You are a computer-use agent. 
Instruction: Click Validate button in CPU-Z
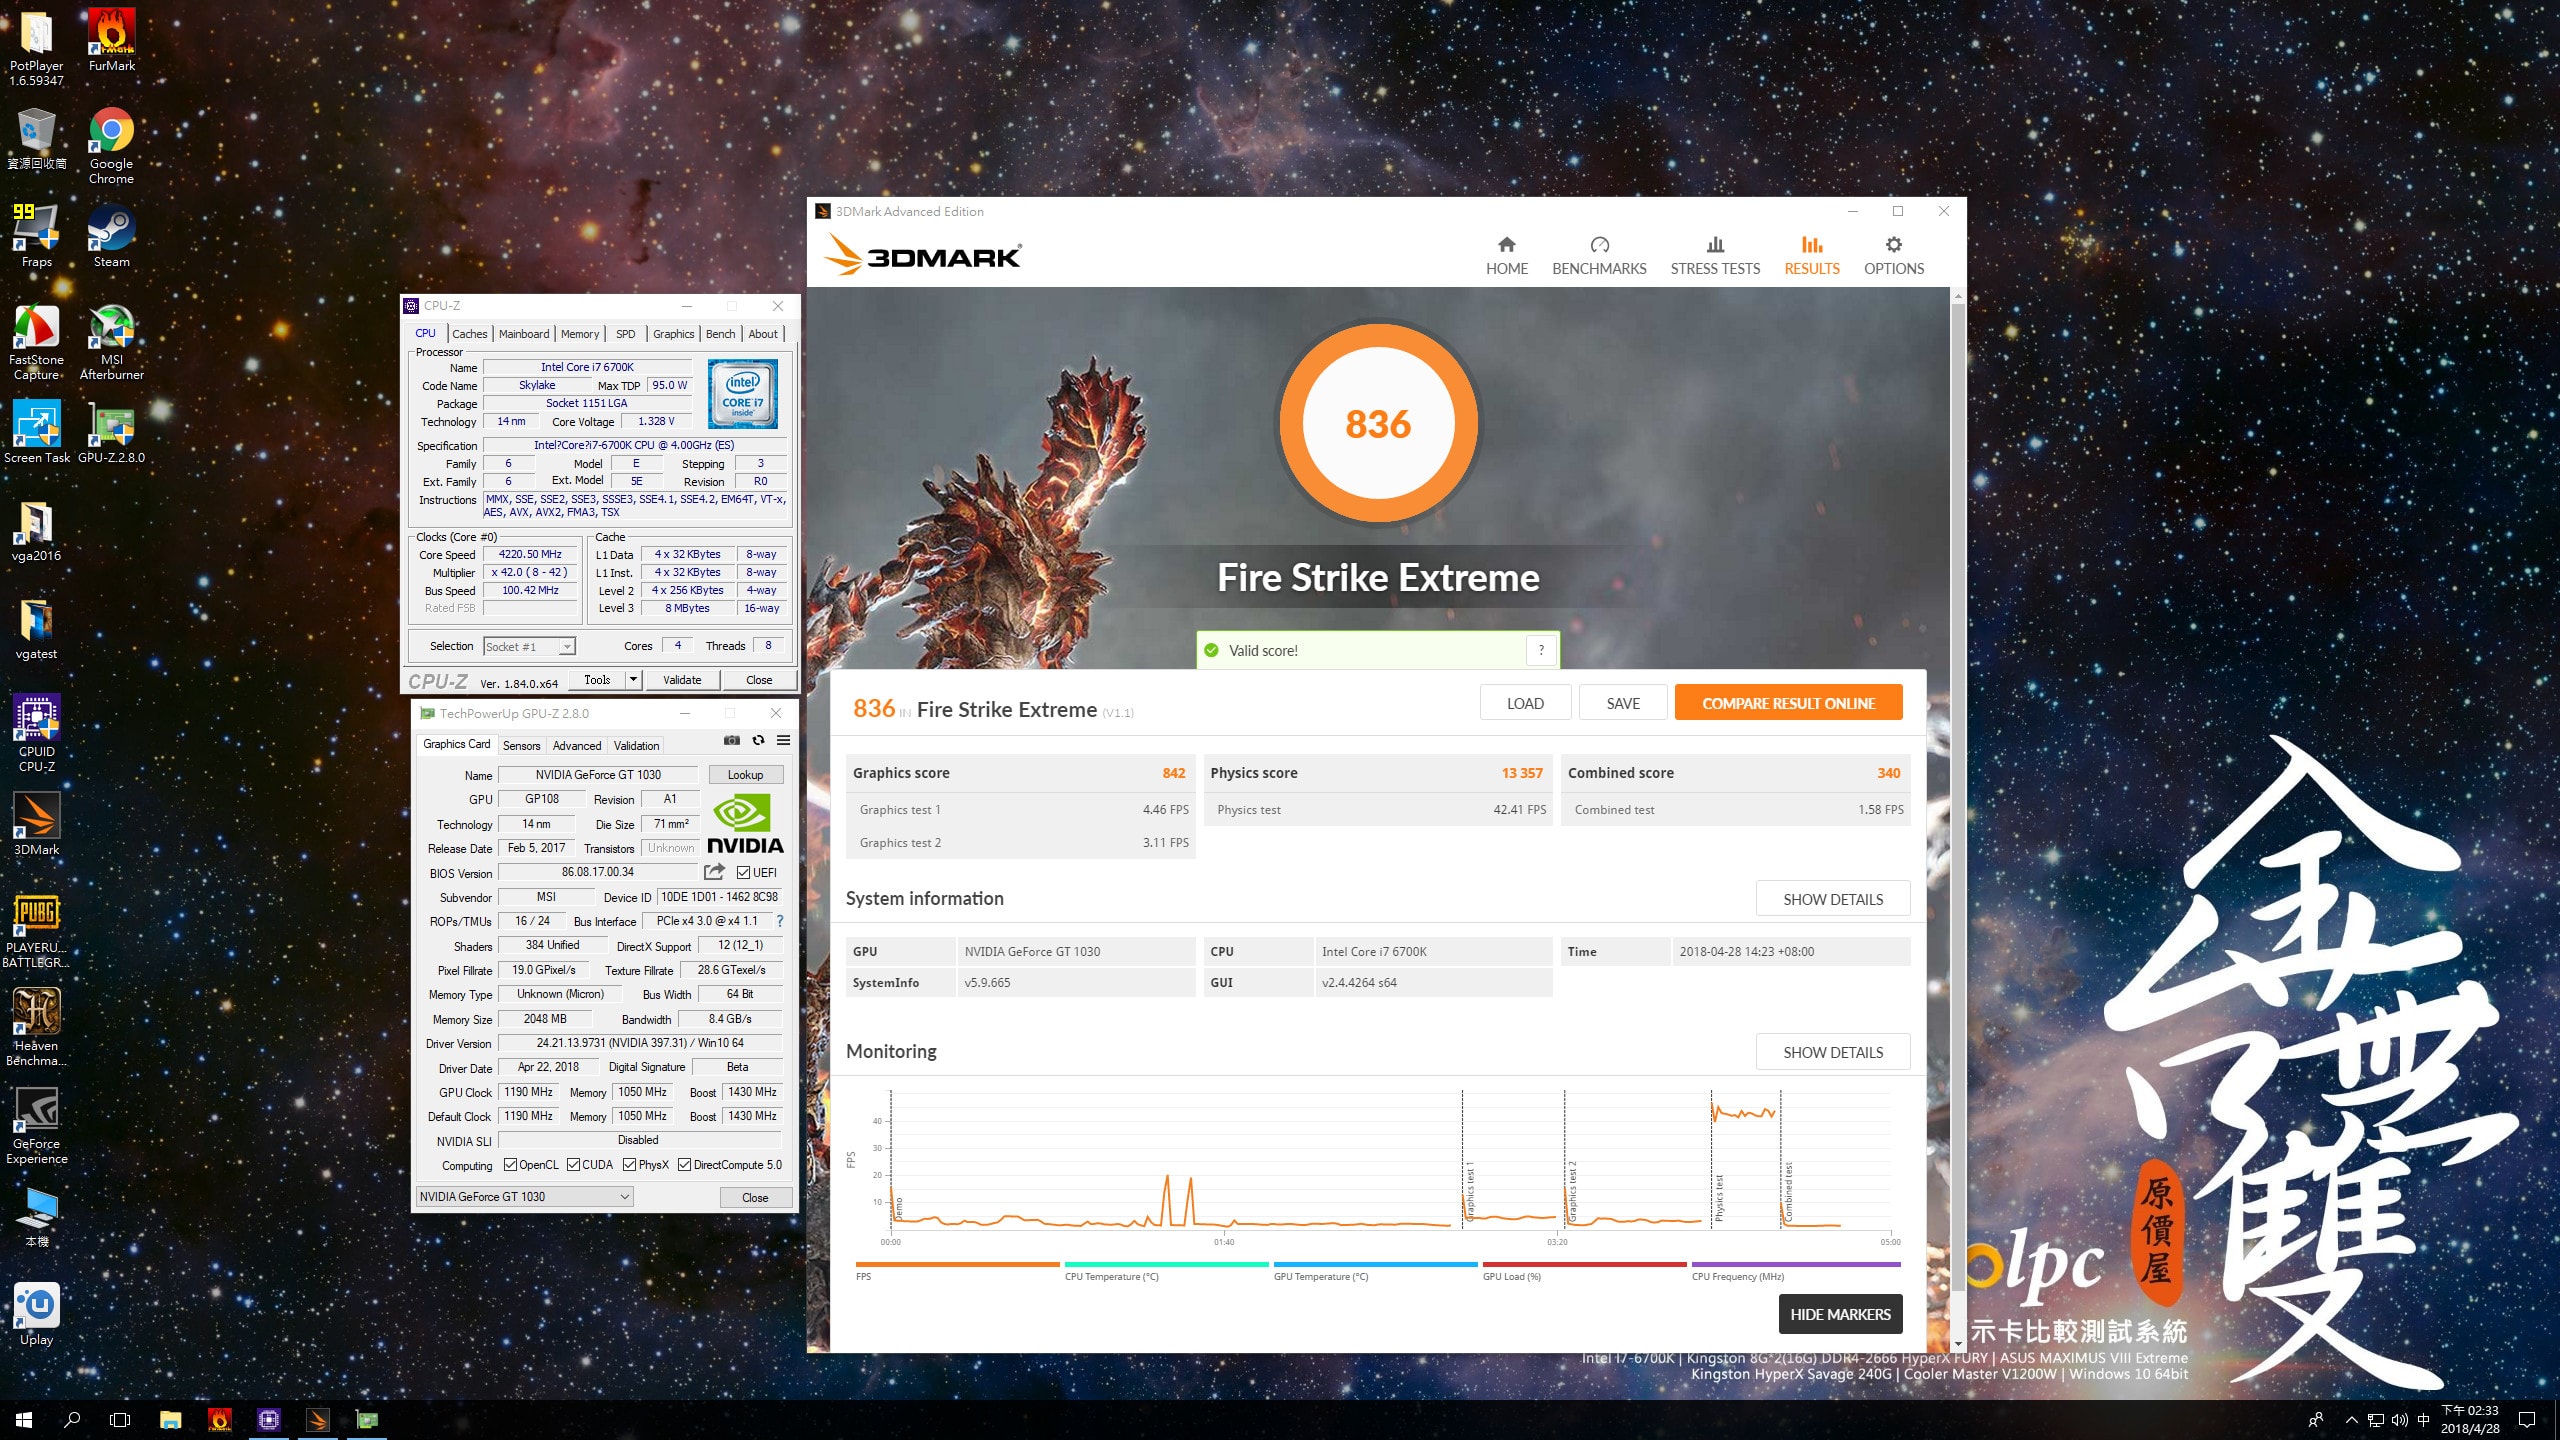(x=682, y=680)
